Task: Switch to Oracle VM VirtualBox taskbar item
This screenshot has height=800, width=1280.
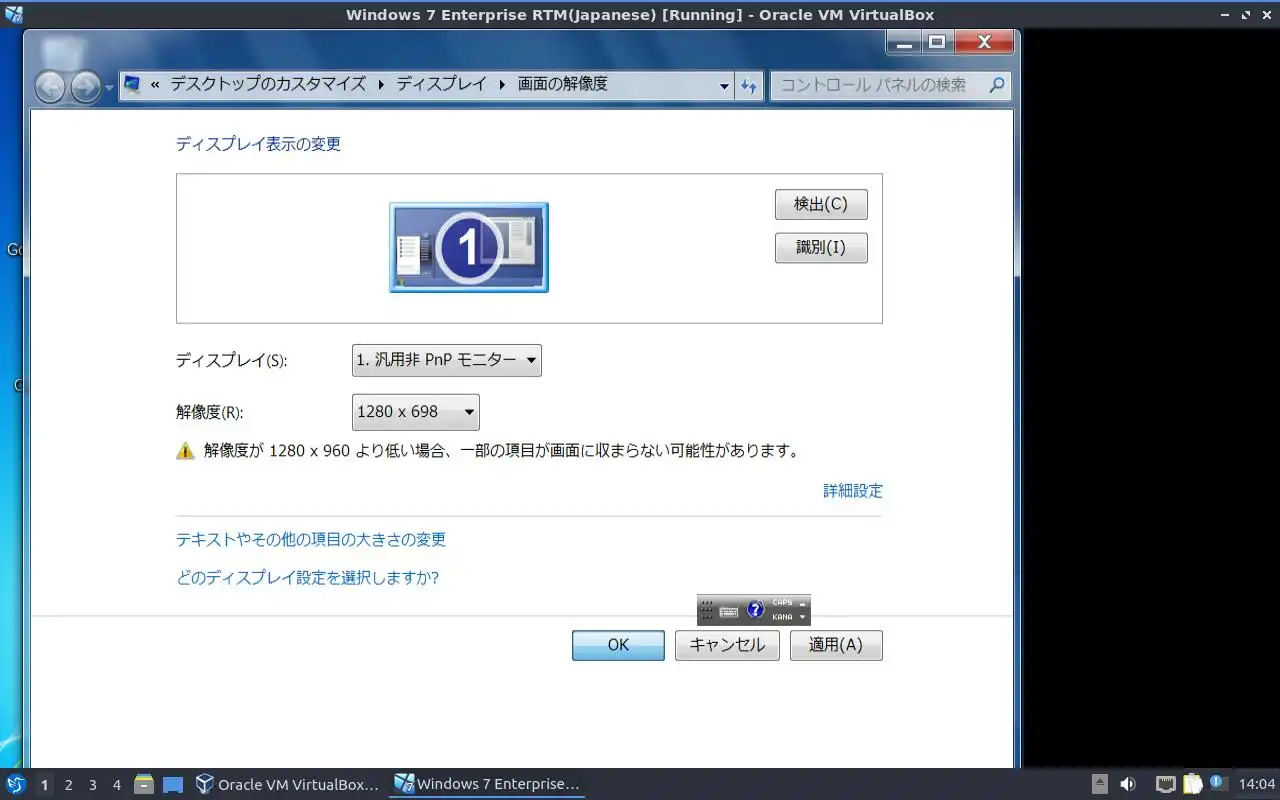Action: (x=288, y=785)
